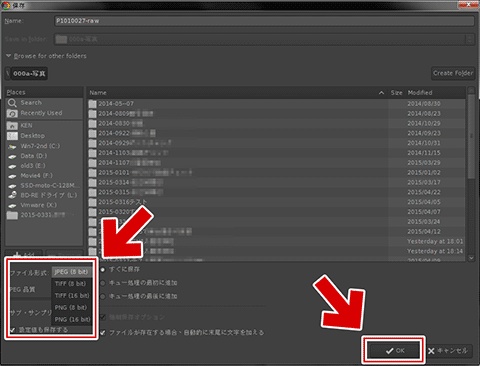Click folder icon of the 2014-1107 row
Screen dimensions: 480x366
[x=93, y=163]
